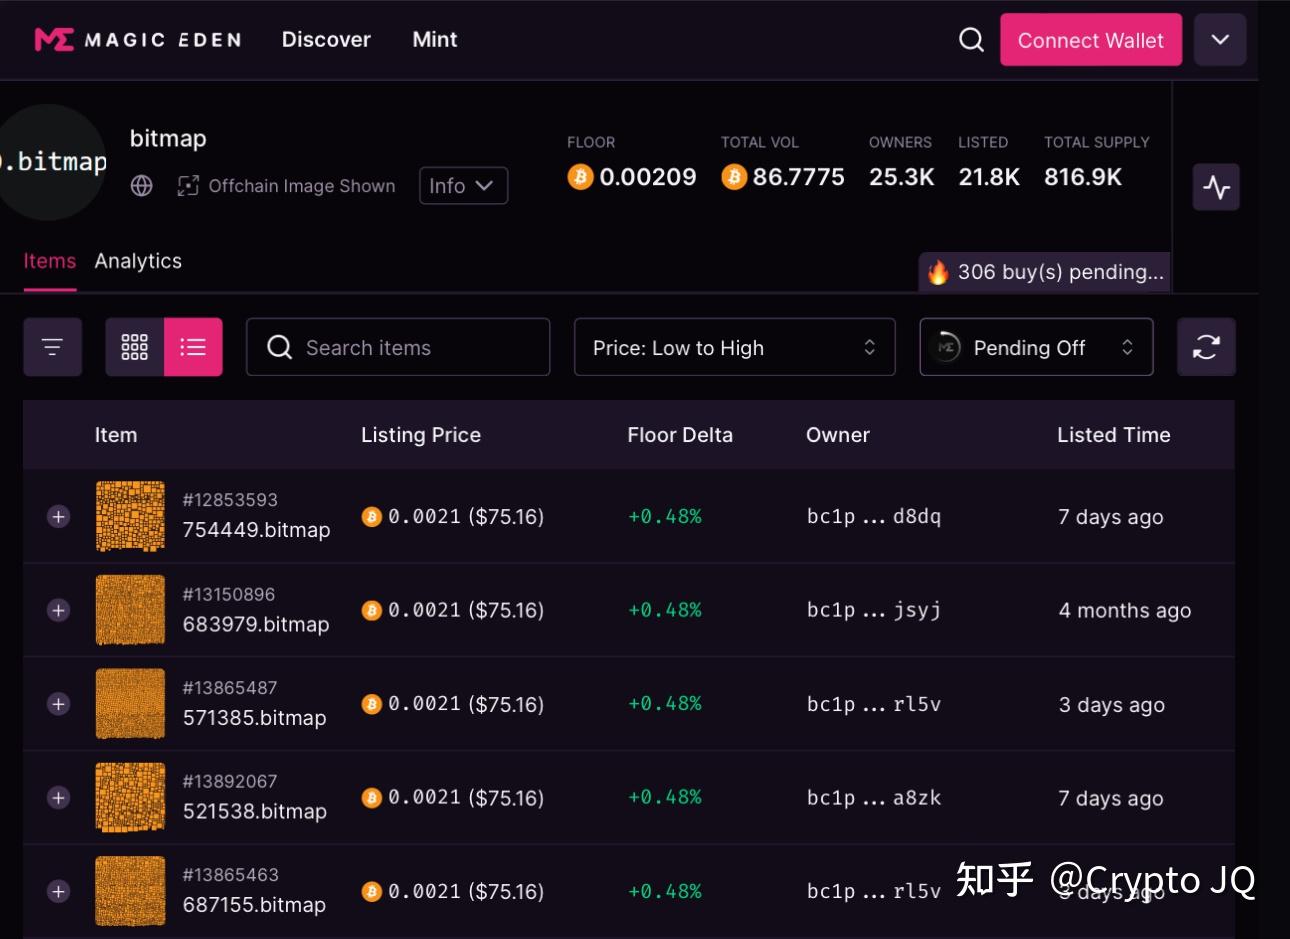Screen dimensions: 1290x939
Task: Click inside the Search items field
Action: (398, 347)
